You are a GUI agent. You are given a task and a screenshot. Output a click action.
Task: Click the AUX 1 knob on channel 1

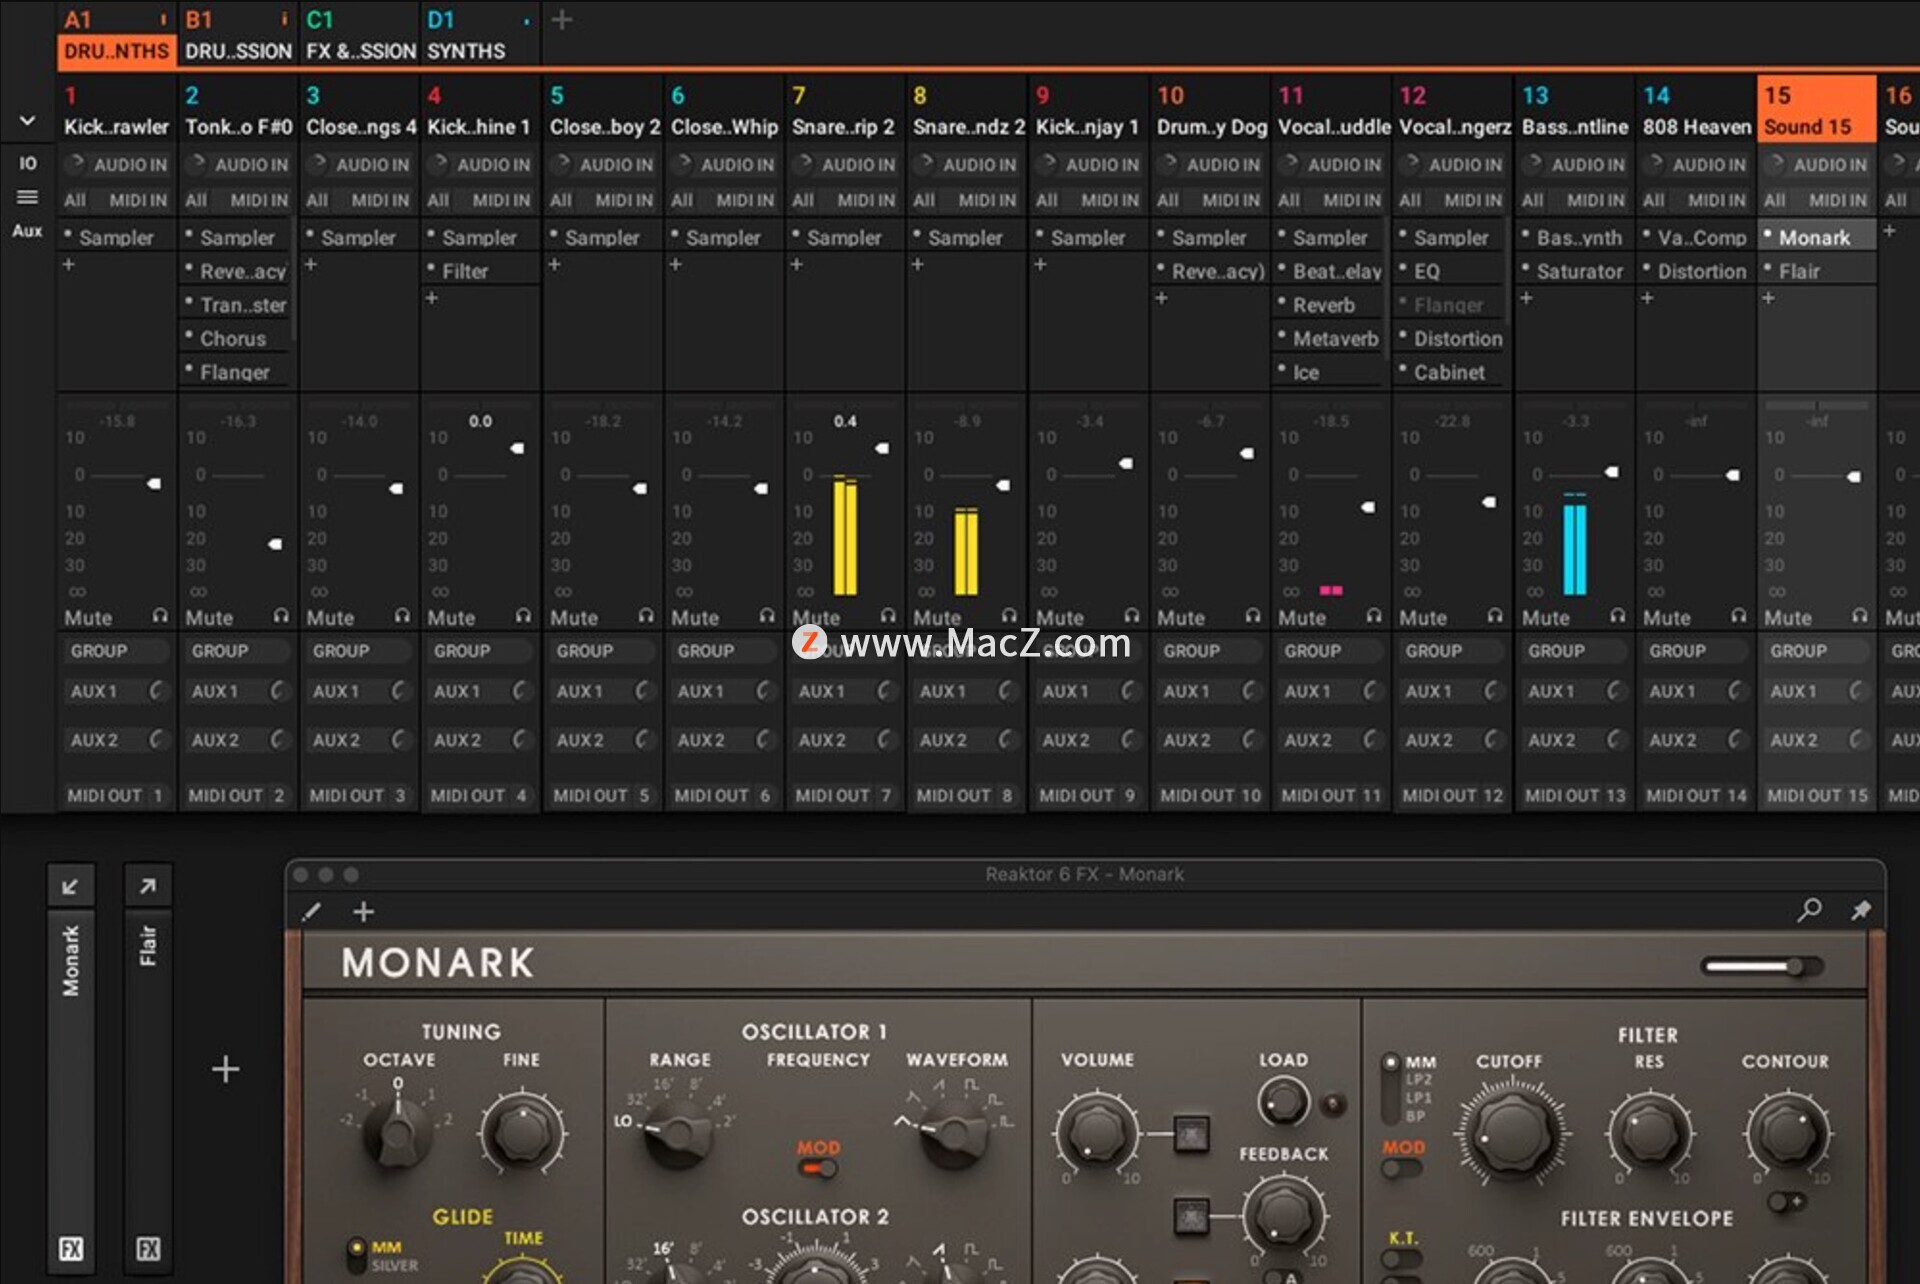click(x=156, y=691)
